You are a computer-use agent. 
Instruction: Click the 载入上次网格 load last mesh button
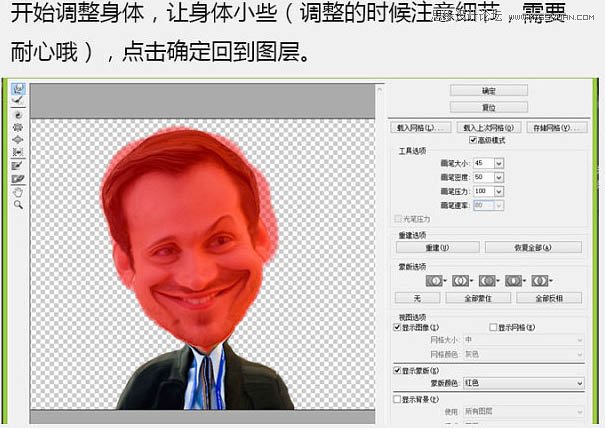tap(488, 128)
